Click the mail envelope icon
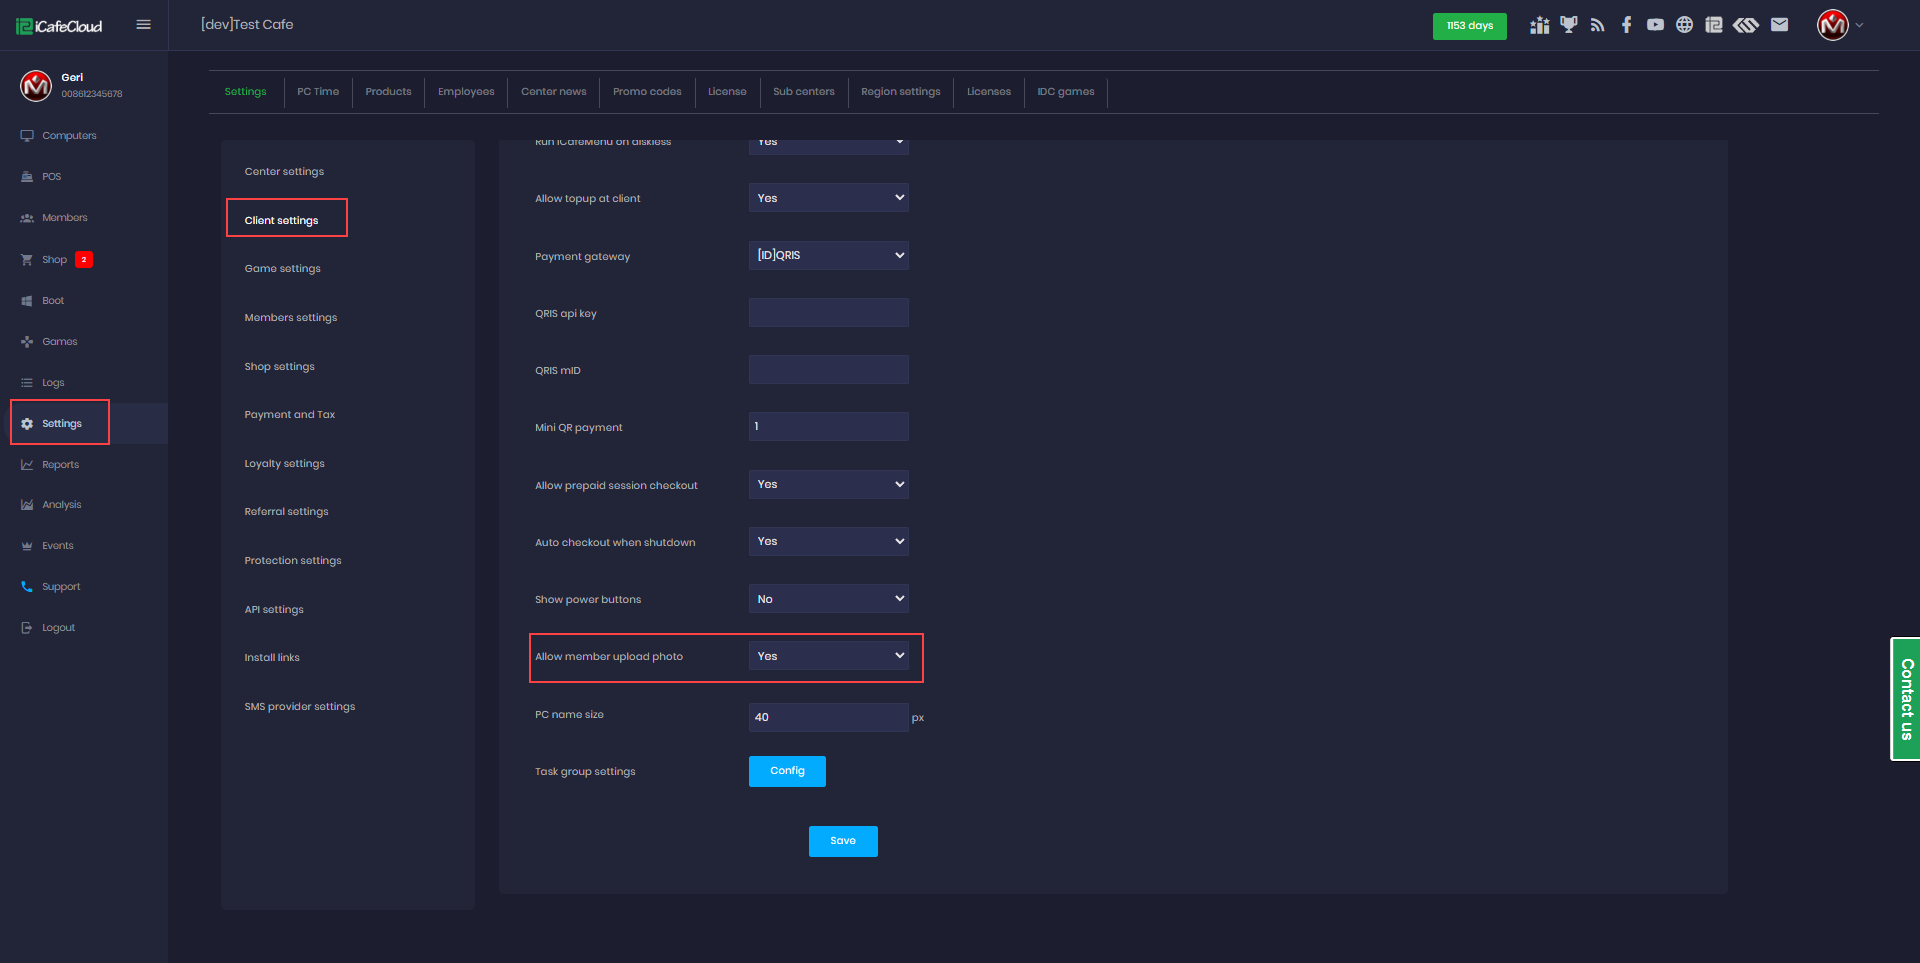The width and height of the screenshot is (1920, 963). (1779, 25)
